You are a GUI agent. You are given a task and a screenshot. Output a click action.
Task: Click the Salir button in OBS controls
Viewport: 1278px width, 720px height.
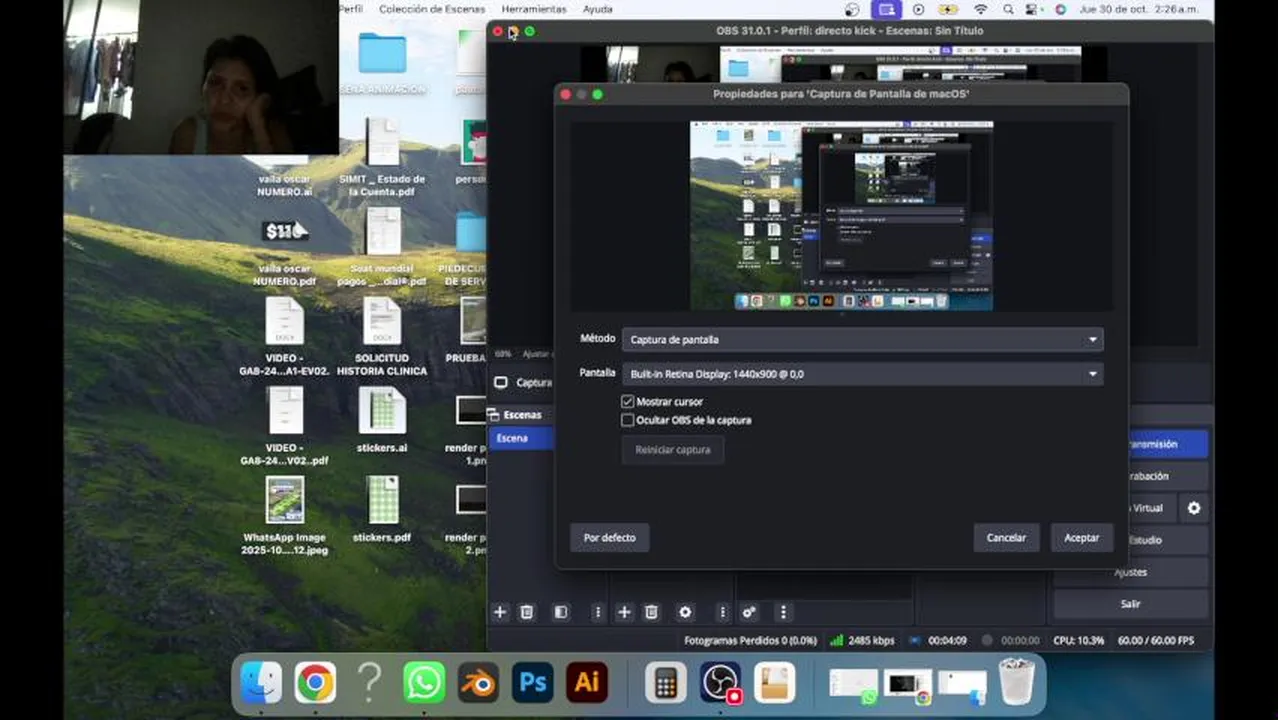tap(1130, 604)
